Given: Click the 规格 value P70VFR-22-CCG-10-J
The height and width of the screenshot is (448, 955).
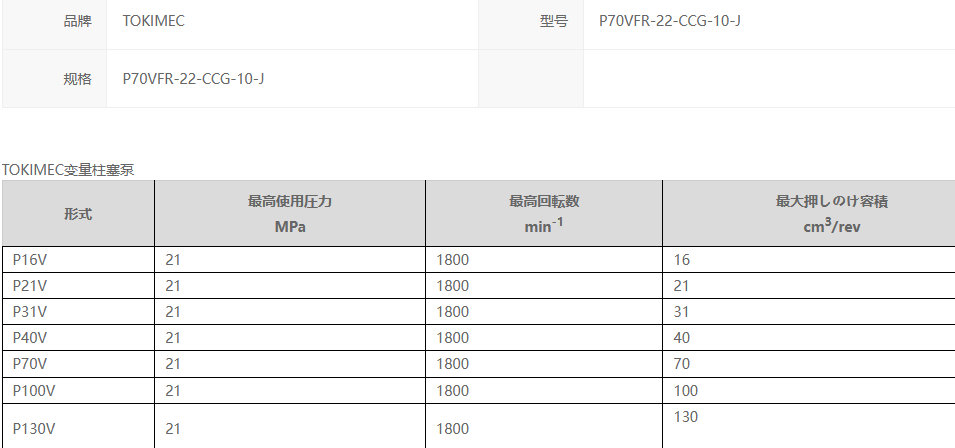Looking at the screenshot, I should click(193, 78).
